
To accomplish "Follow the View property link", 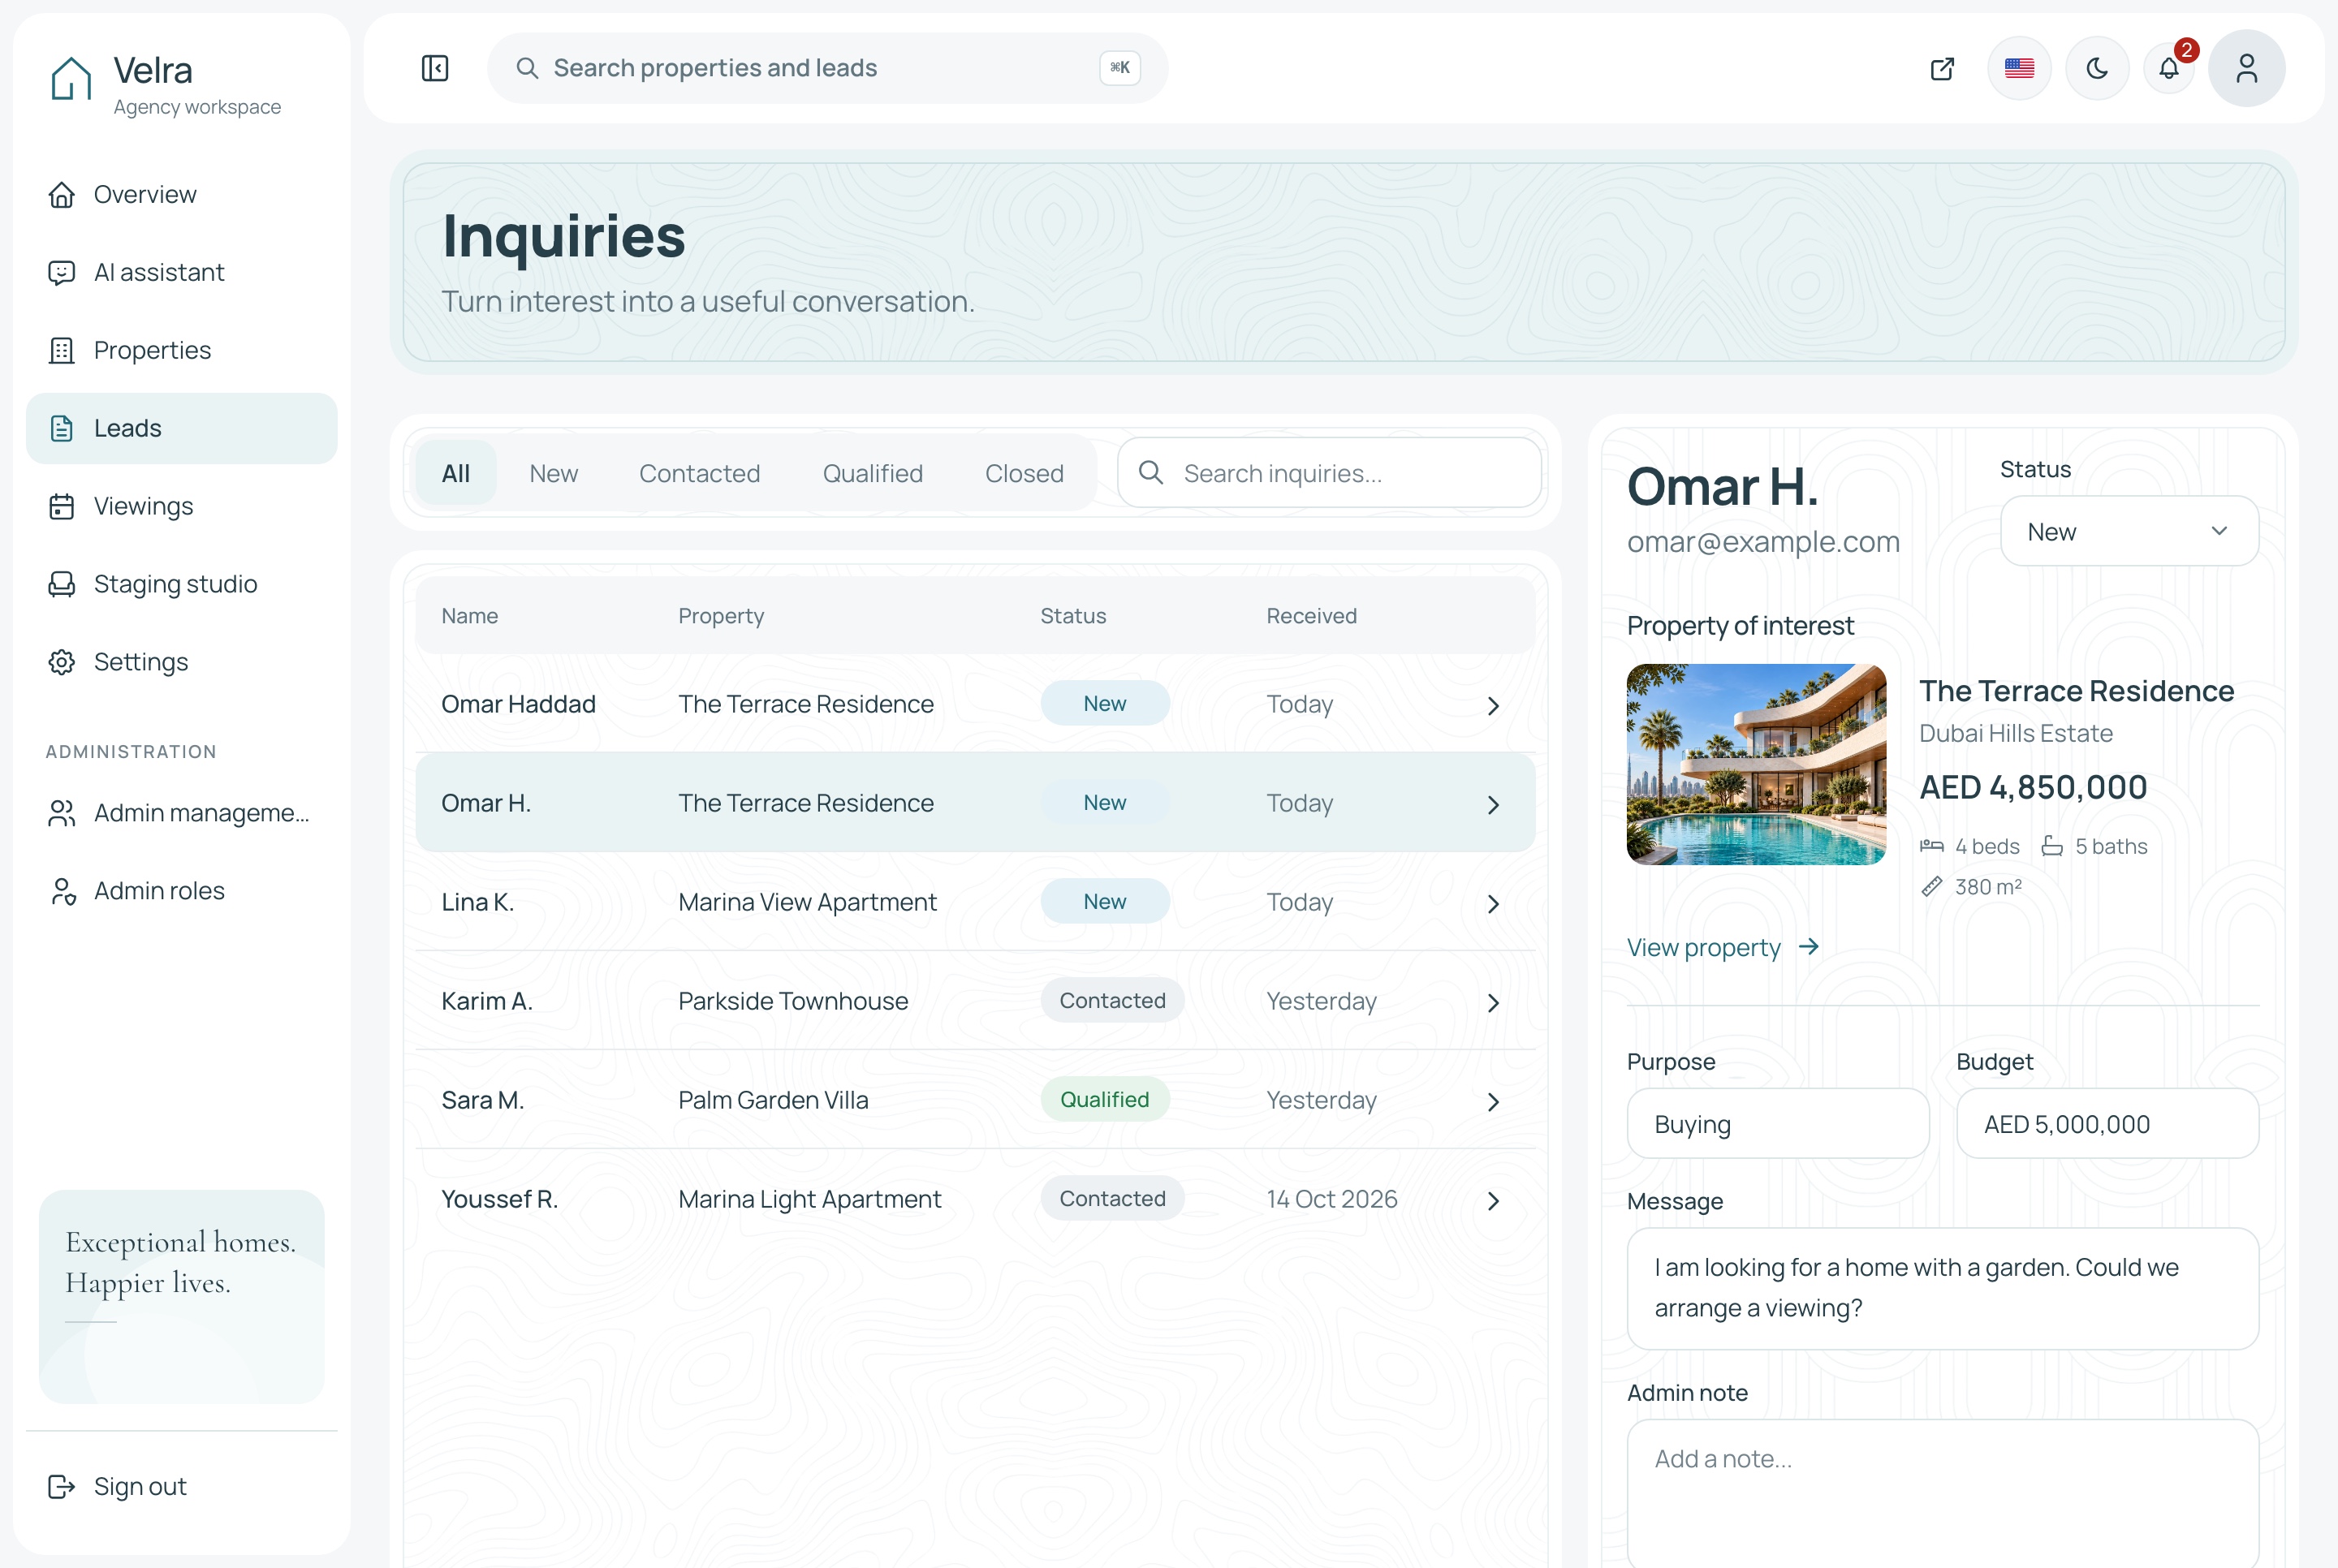I will click(1723, 947).
